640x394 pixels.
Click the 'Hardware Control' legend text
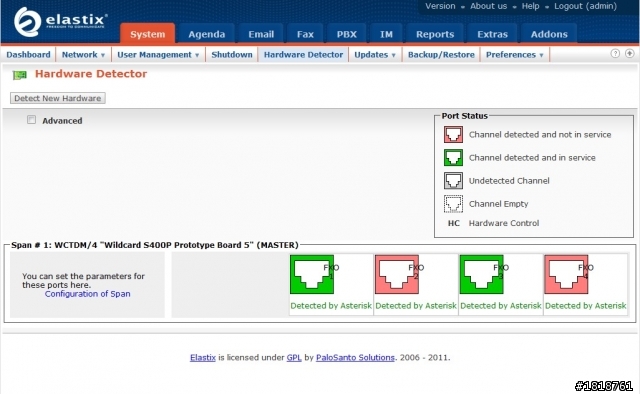point(504,223)
